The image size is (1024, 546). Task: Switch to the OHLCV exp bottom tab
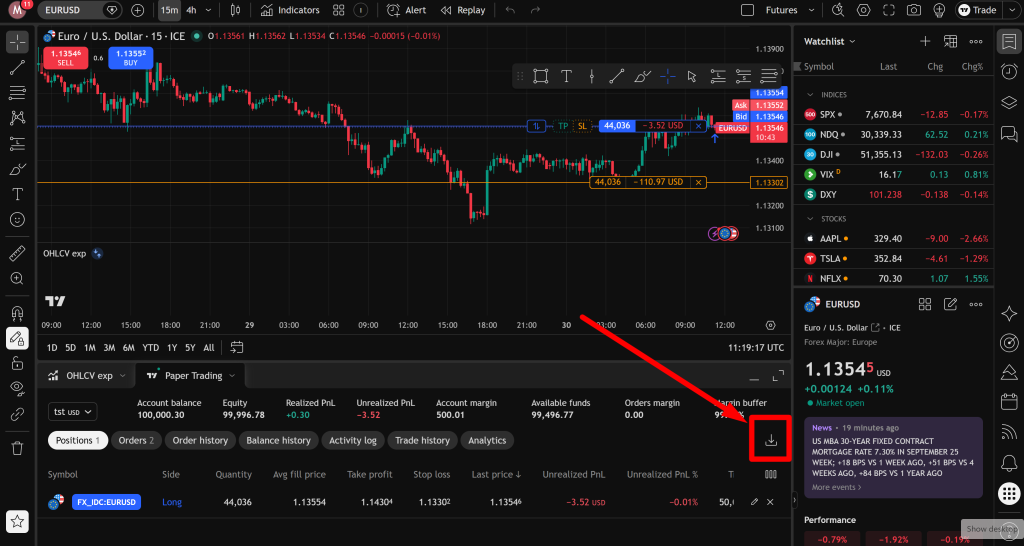(x=86, y=376)
